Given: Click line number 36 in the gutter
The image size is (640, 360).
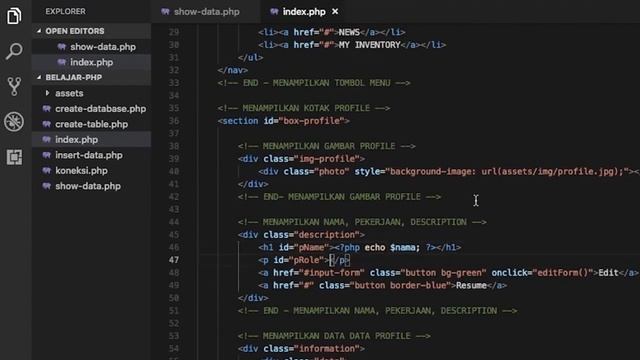Looking at the screenshot, I should 174,121.
